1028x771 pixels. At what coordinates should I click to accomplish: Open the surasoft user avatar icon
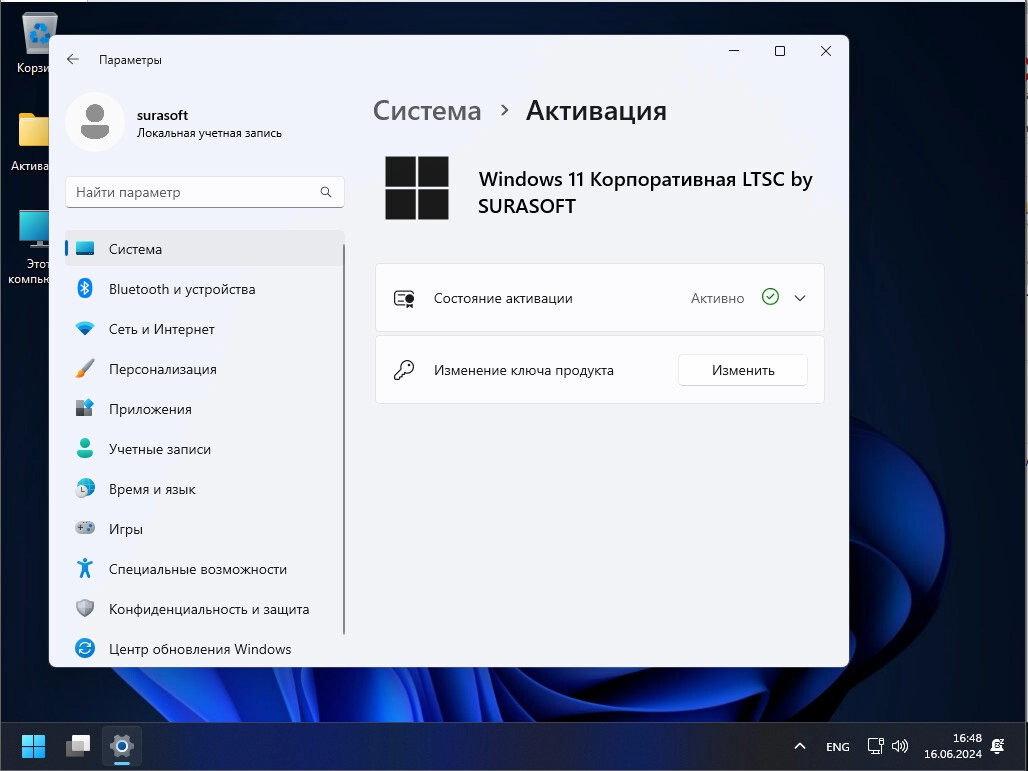click(x=95, y=122)
